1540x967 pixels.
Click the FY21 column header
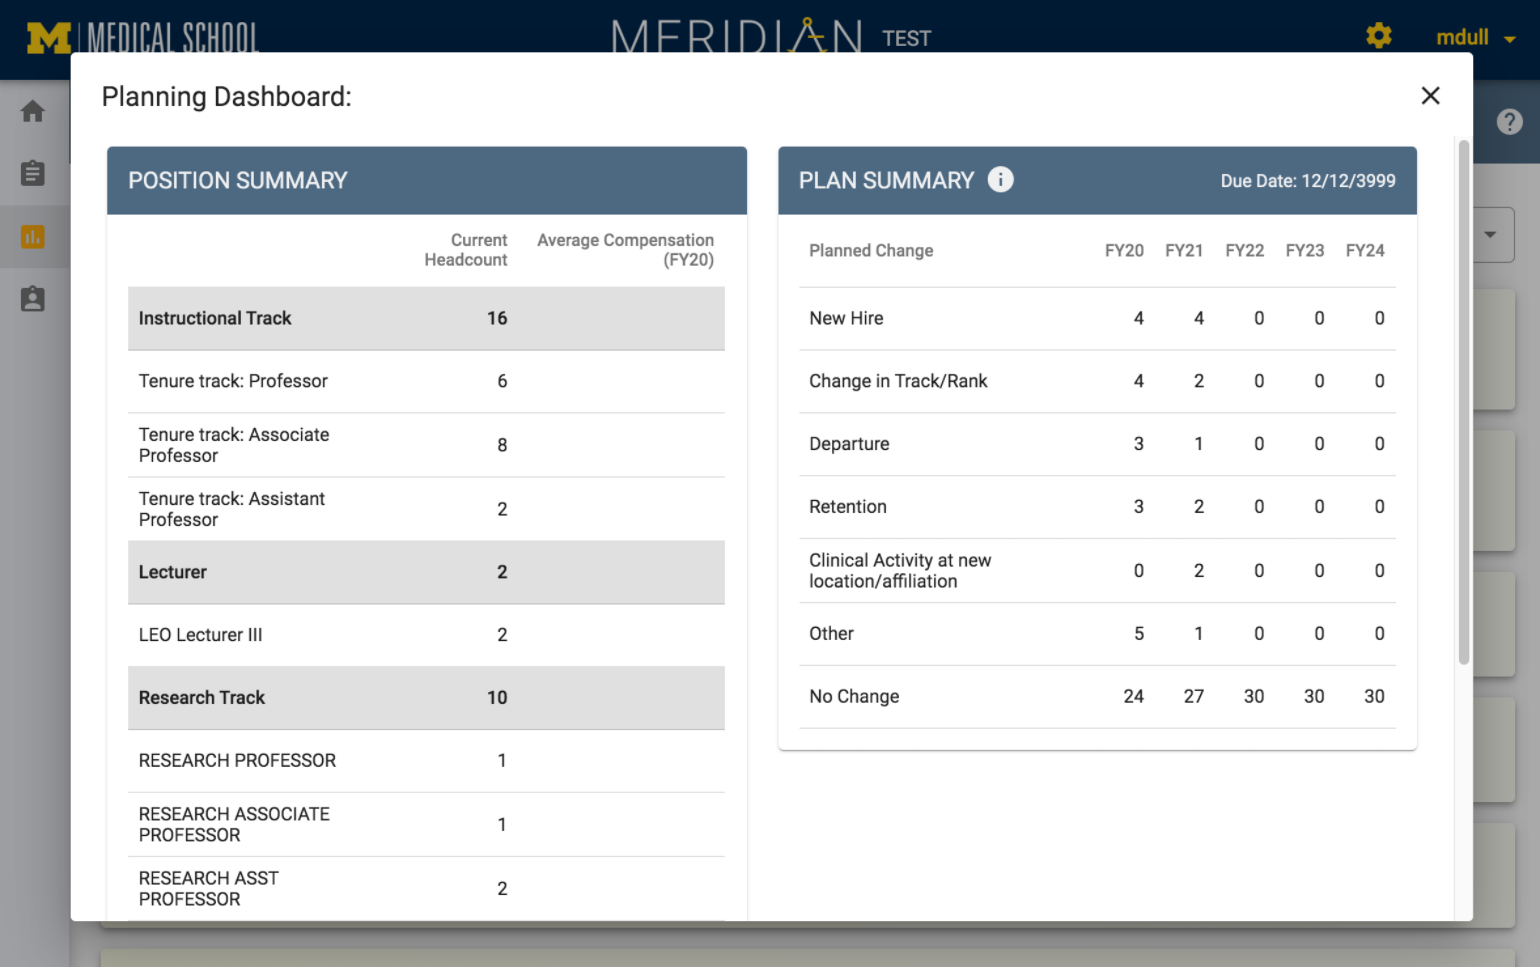(1184, 250)
